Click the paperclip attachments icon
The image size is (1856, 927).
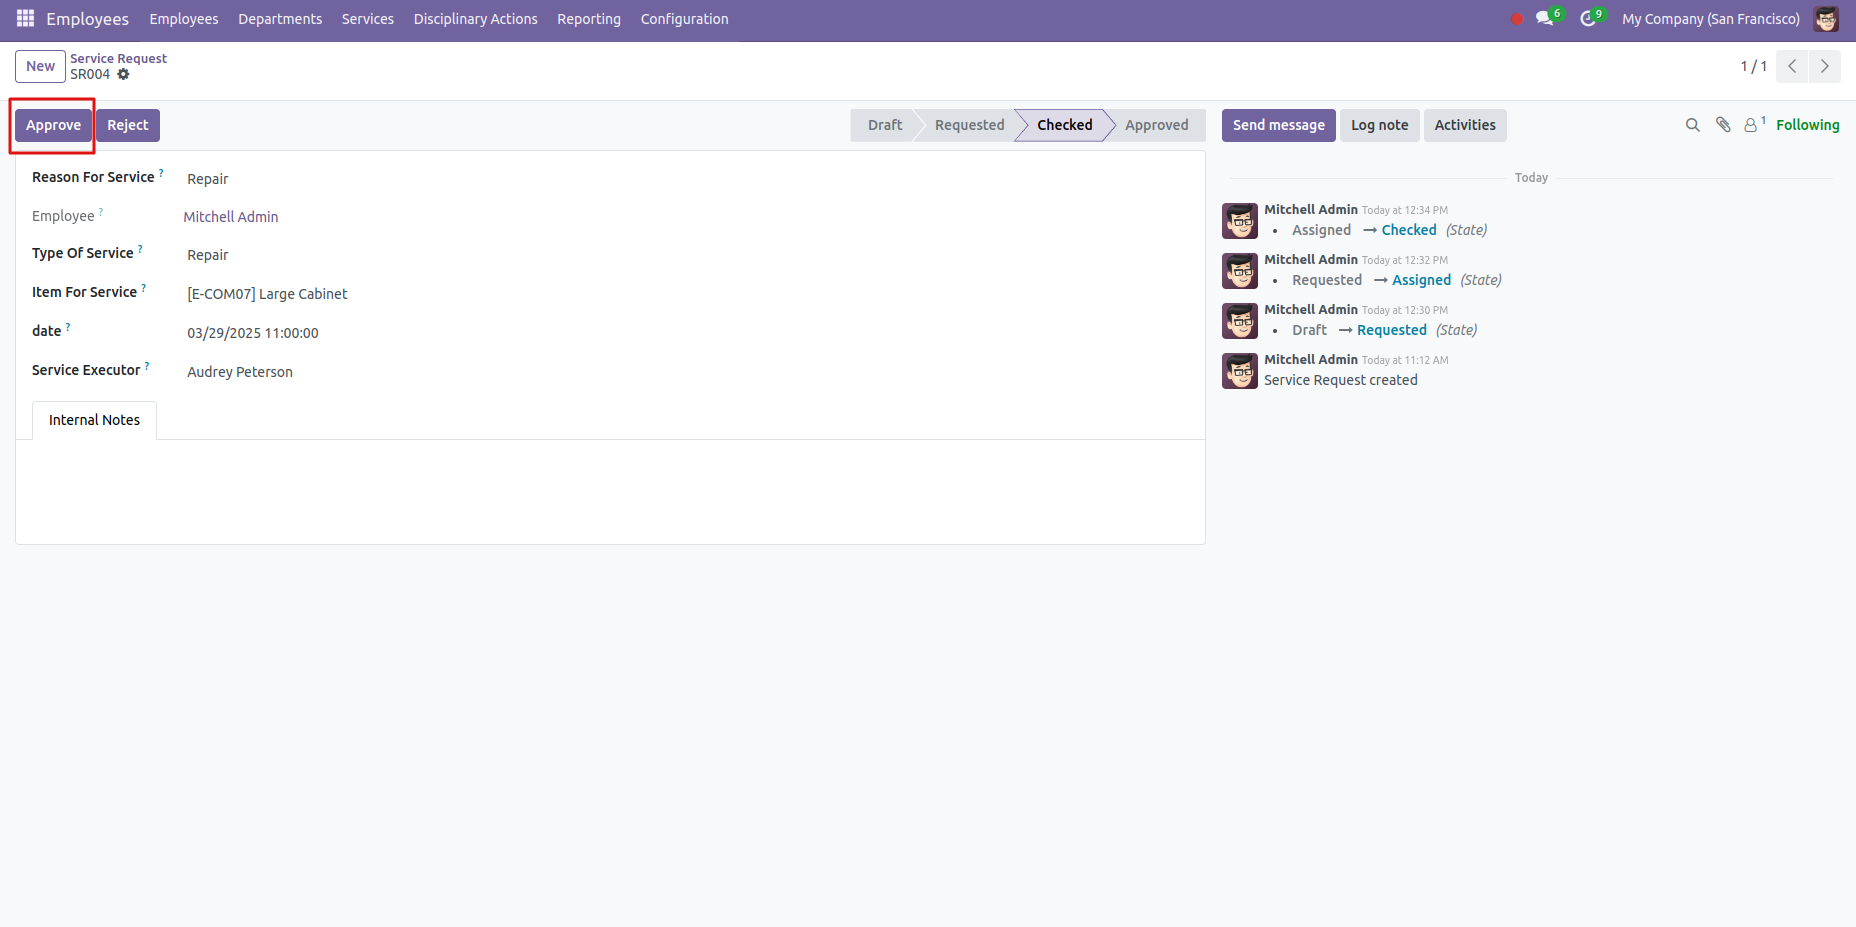1723,125
